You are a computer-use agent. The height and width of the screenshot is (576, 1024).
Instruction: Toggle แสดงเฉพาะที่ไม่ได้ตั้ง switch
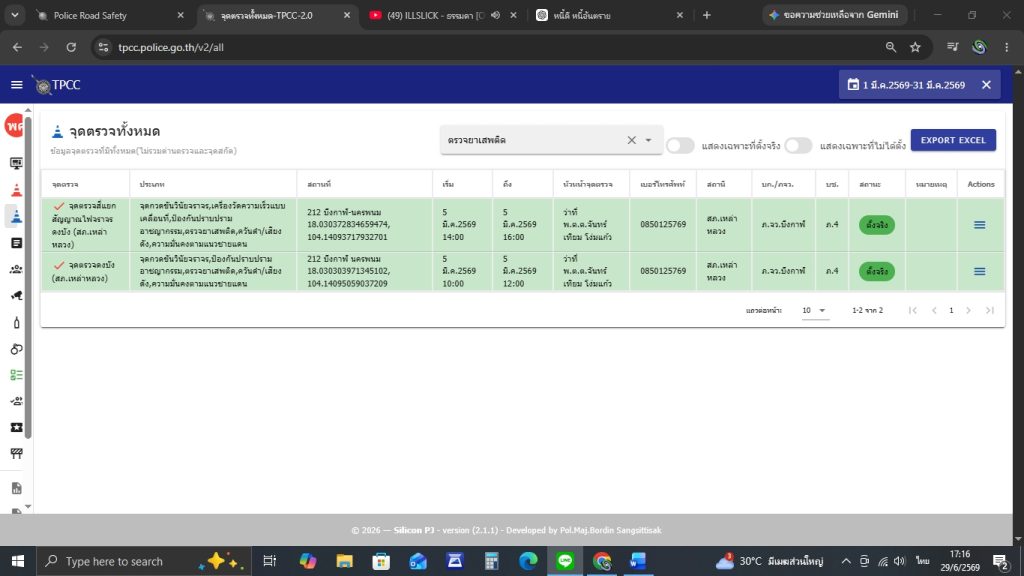(x=798, y=146)
